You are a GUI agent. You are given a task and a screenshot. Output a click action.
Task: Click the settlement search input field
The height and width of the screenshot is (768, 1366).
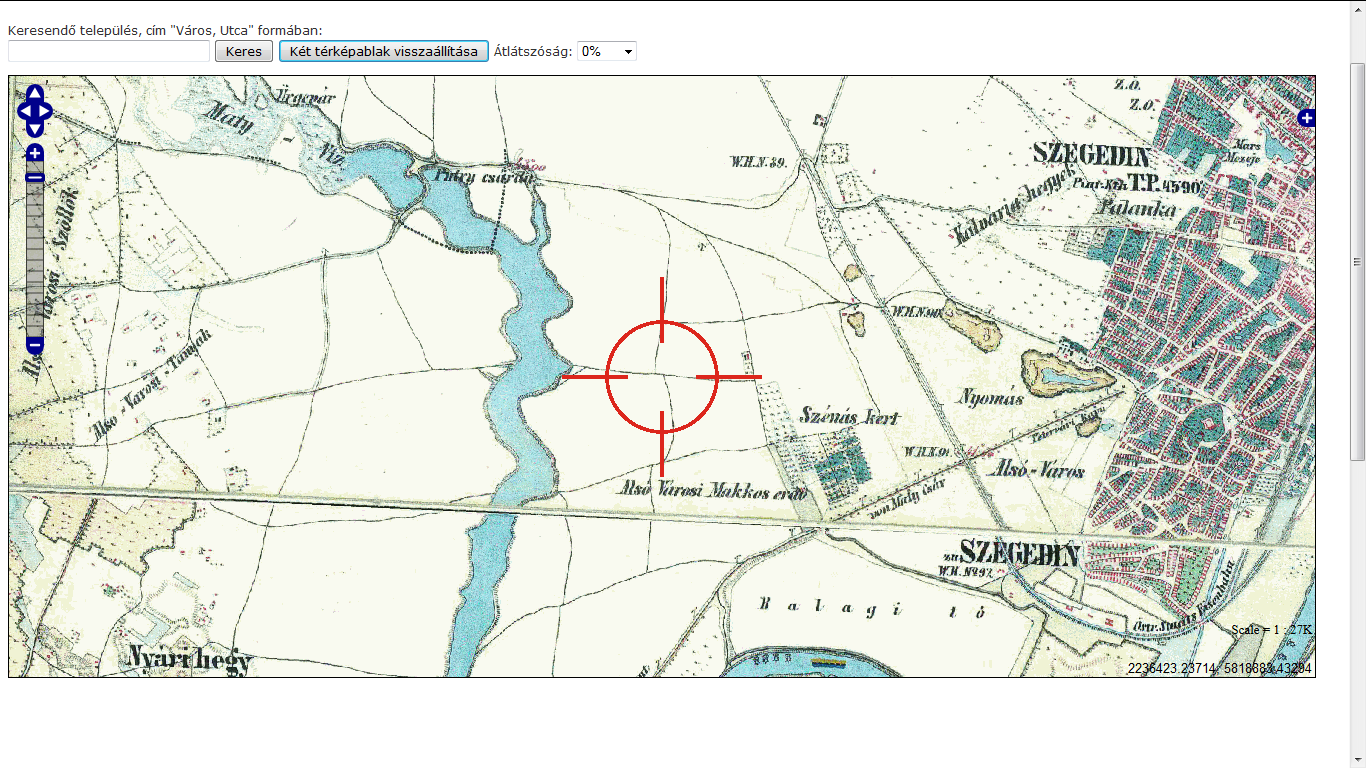click(x=109, y=51)
